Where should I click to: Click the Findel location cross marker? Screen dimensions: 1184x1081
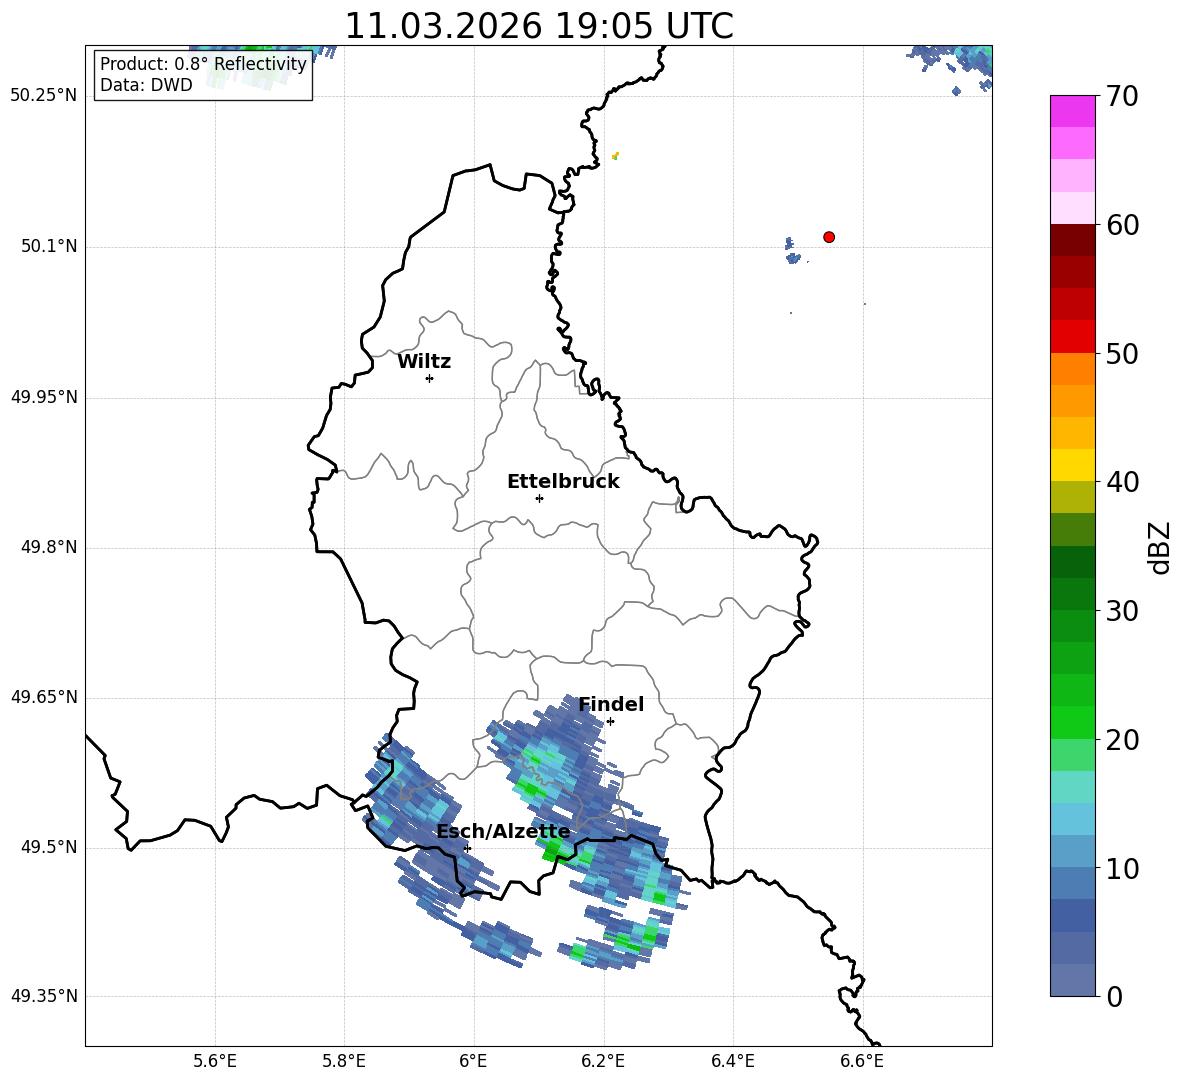(610, 722)
